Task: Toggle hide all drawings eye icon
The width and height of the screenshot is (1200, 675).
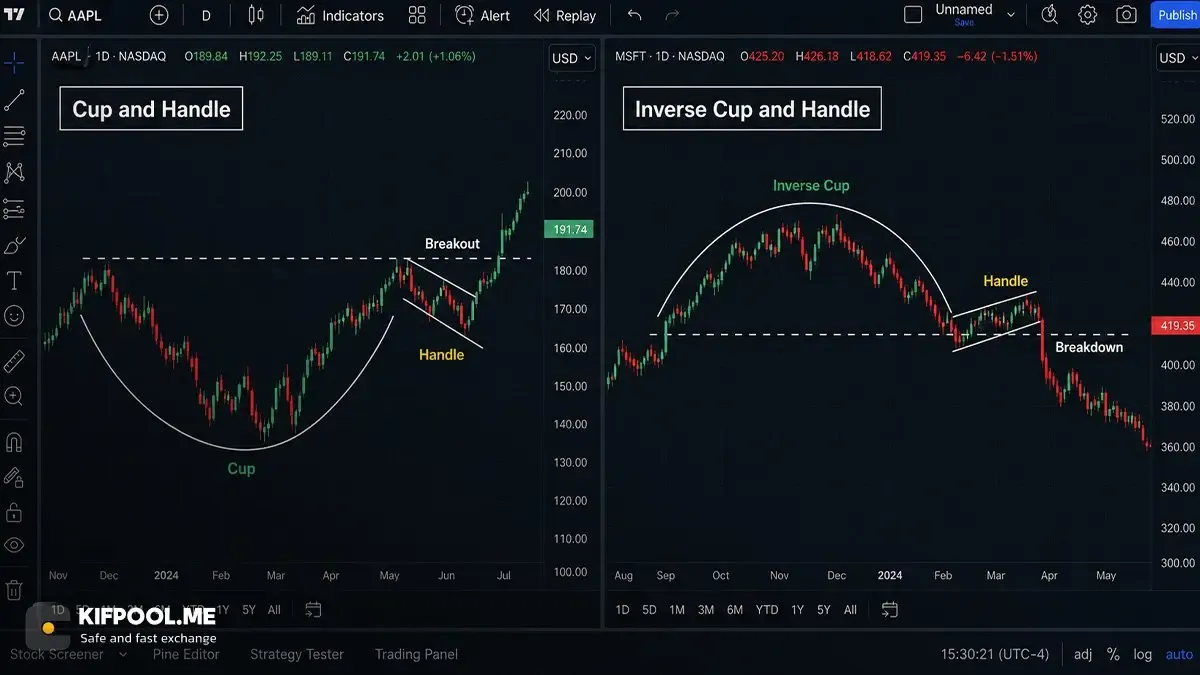Action: [14, 545]
